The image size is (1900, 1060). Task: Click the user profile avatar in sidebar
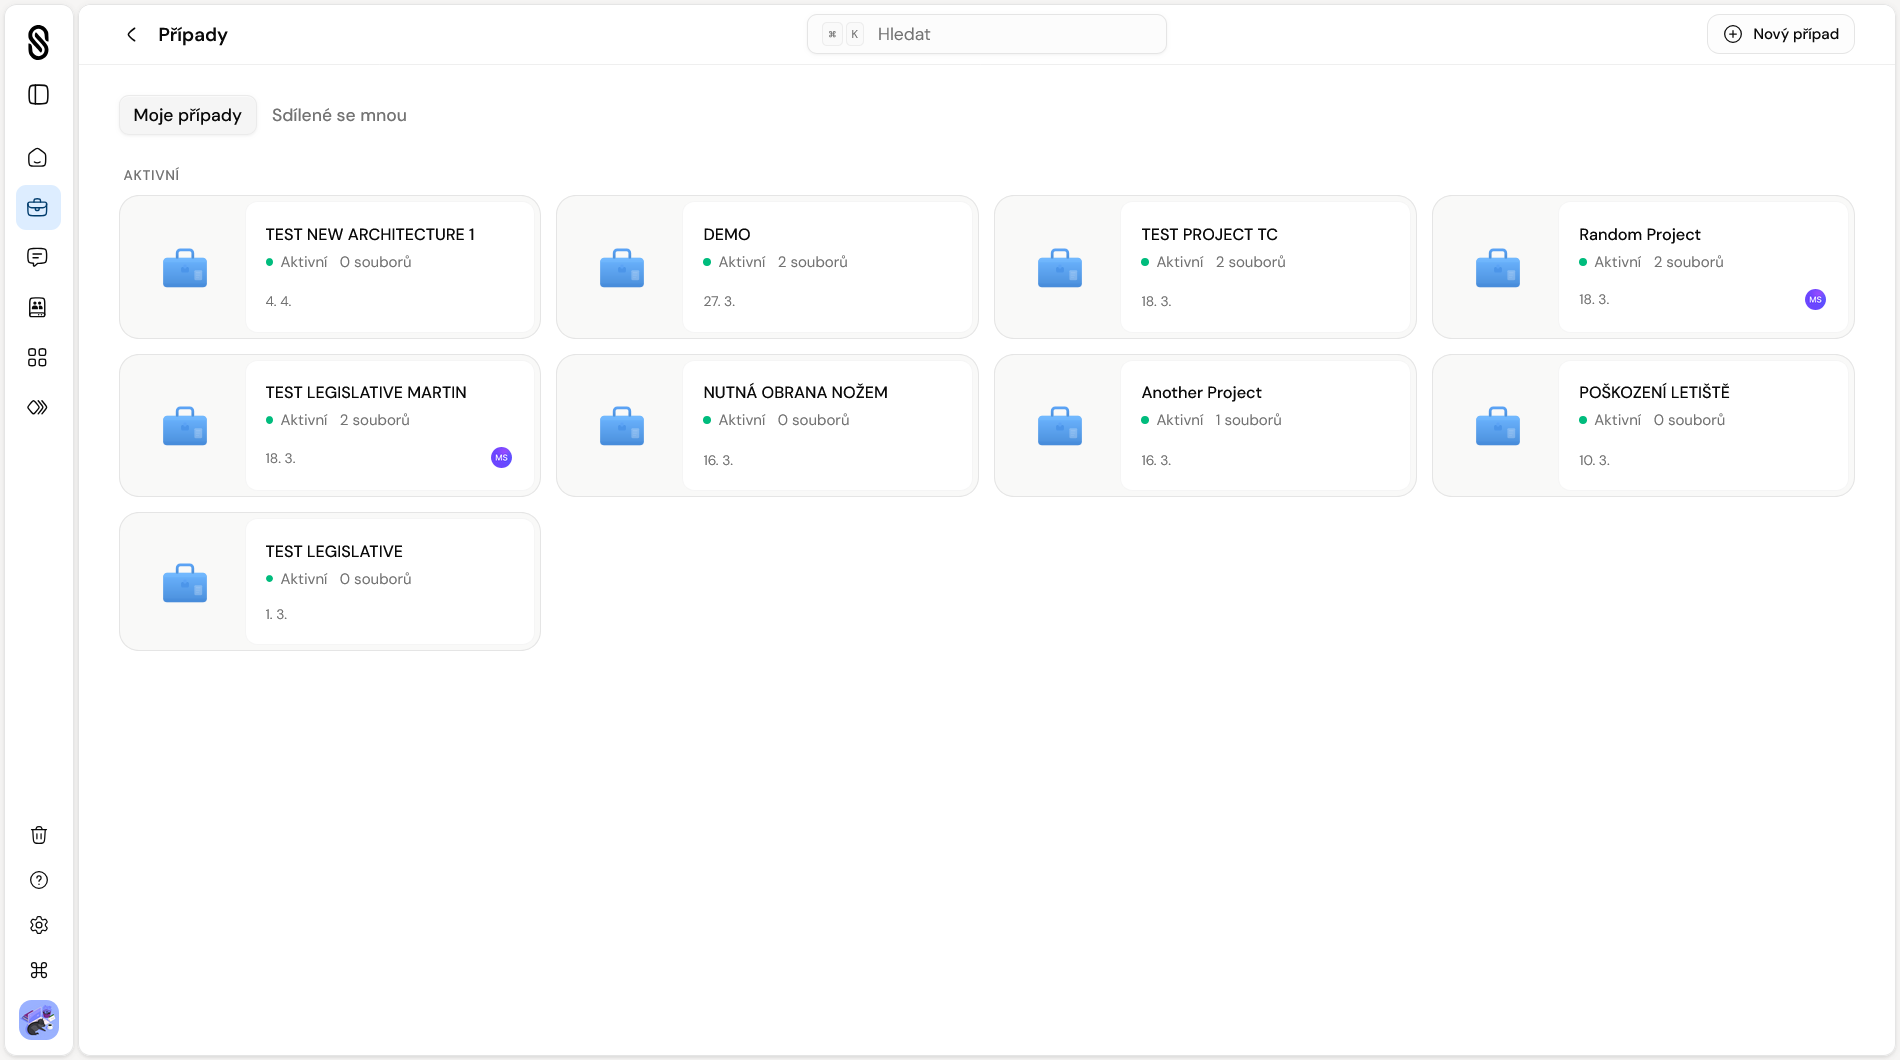coord(38,1020)
